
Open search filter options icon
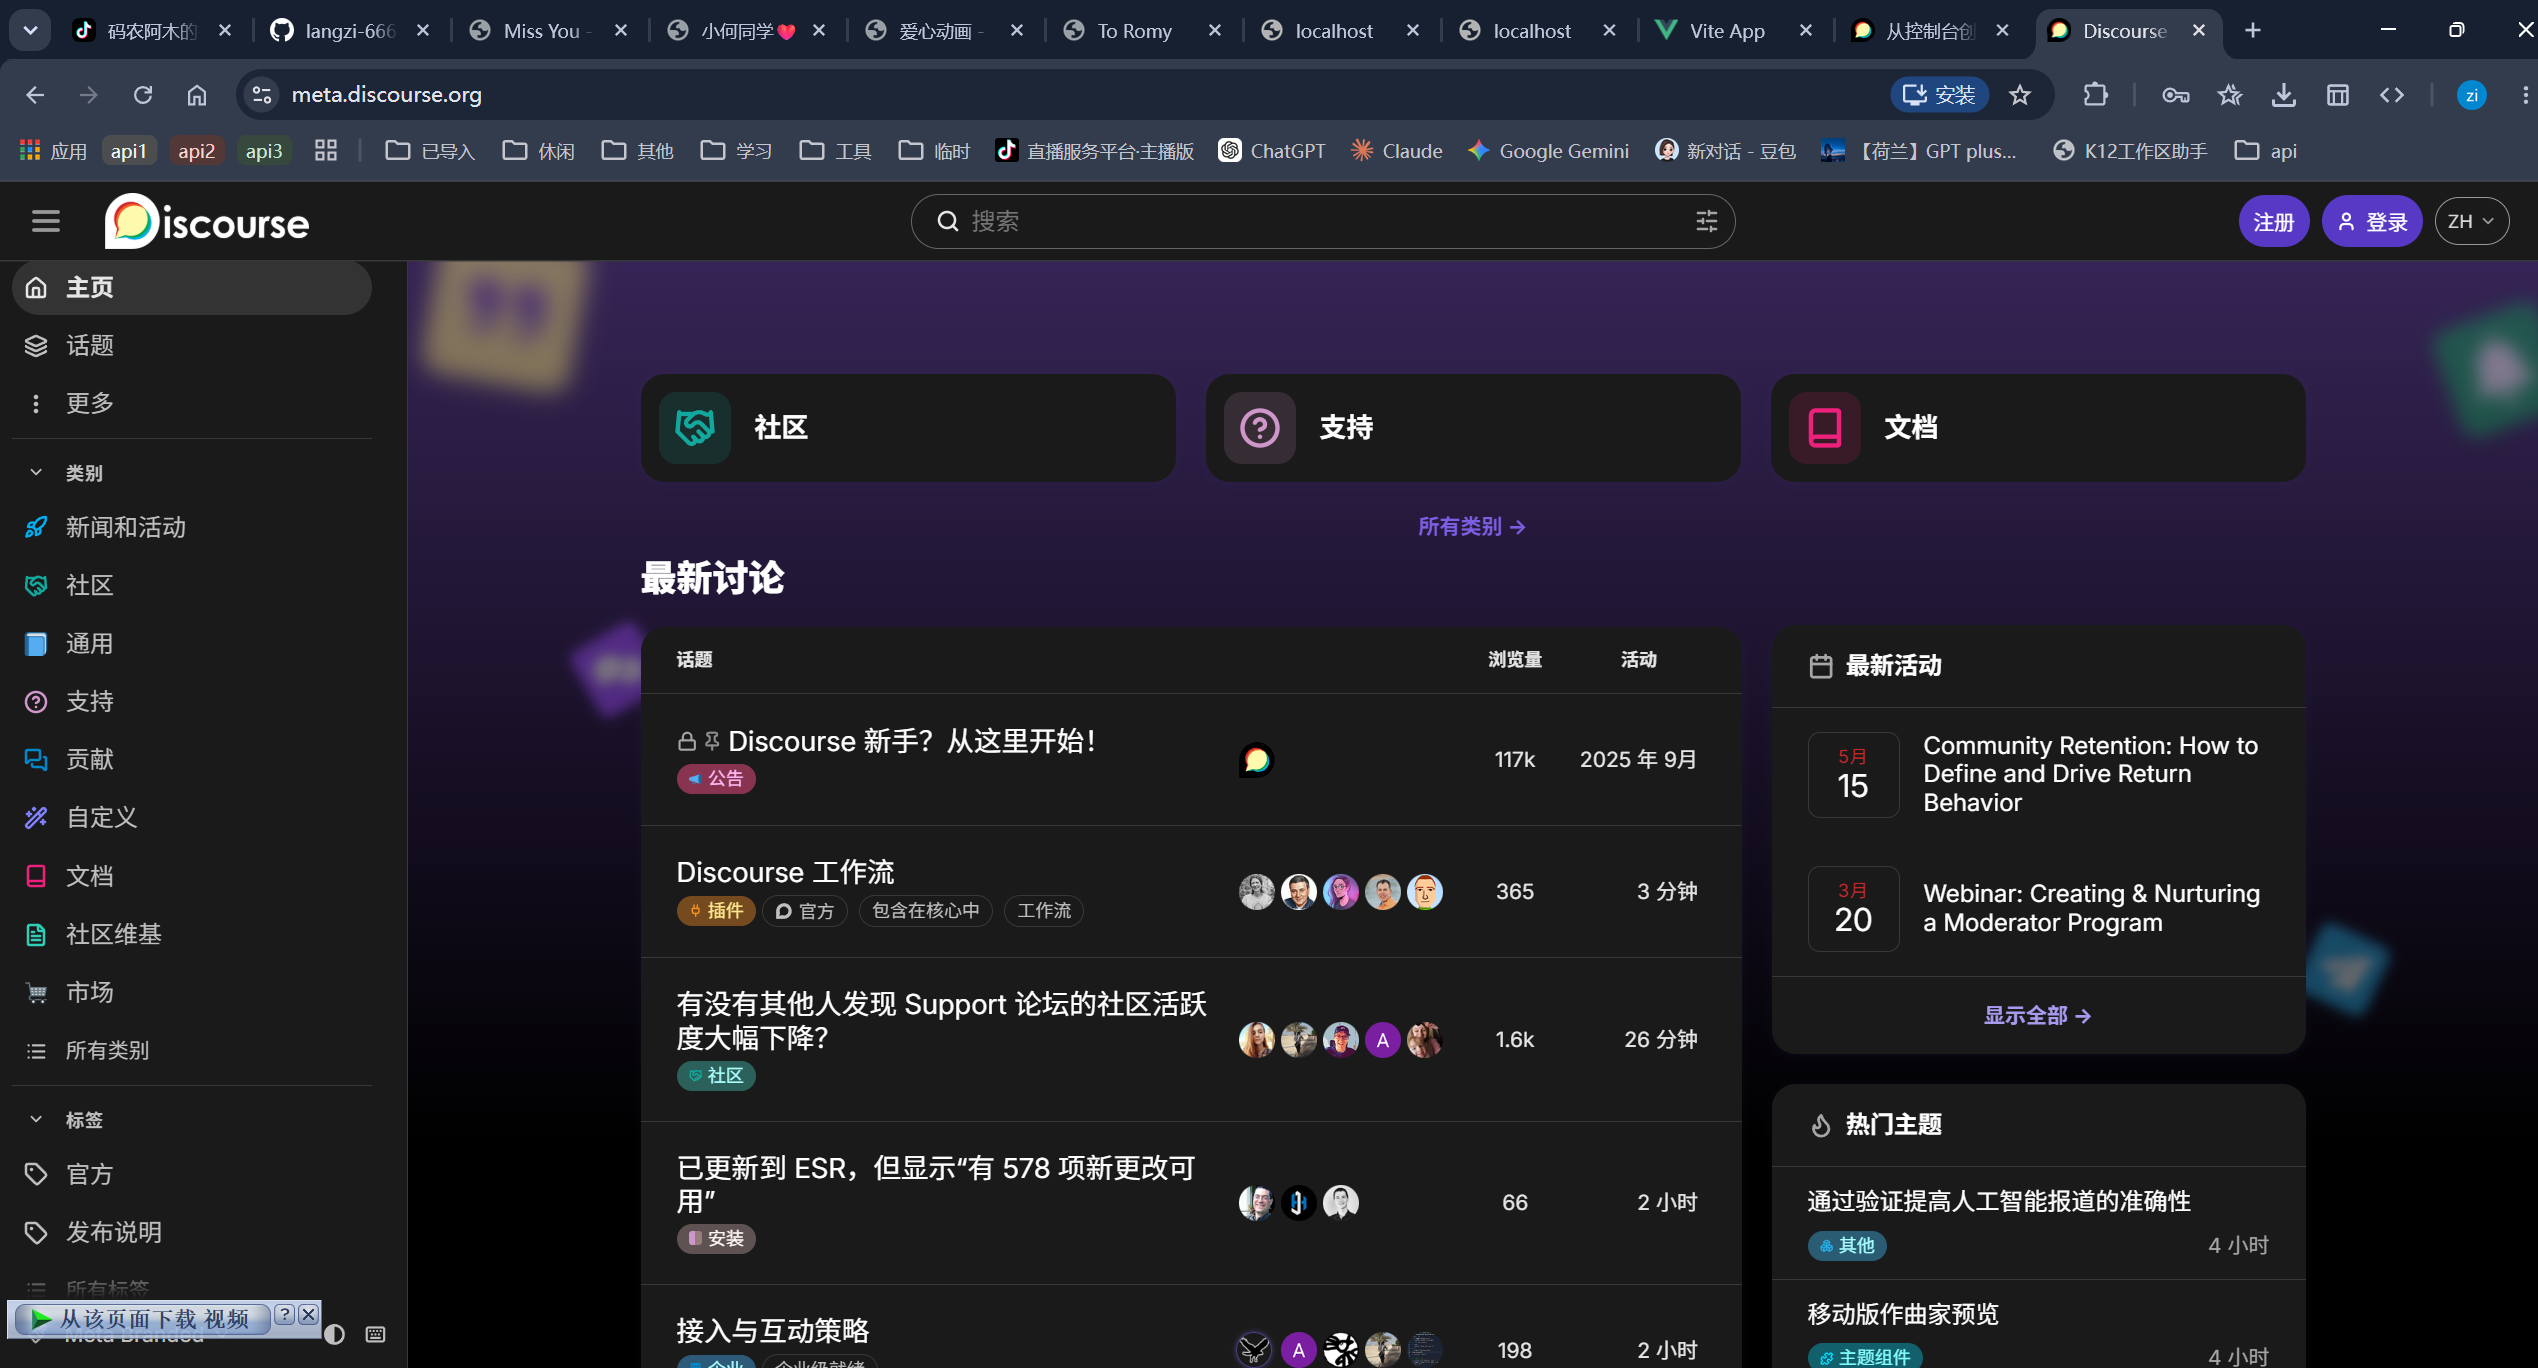(x=1706, y=221)
